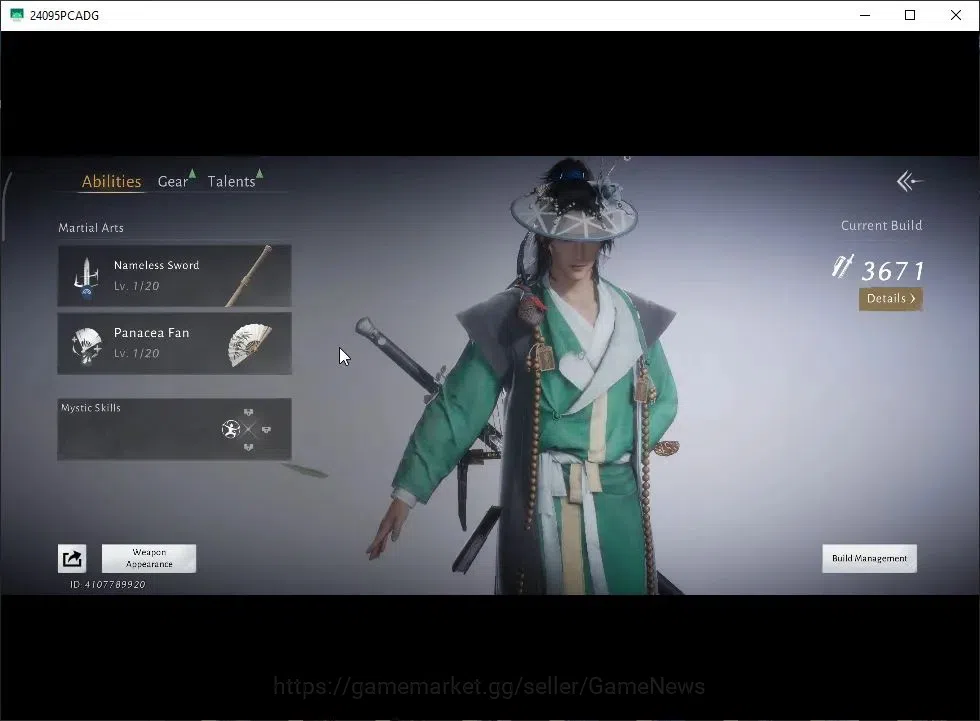
Task: Open the Talents tab
Action: (x=231, y=181)
